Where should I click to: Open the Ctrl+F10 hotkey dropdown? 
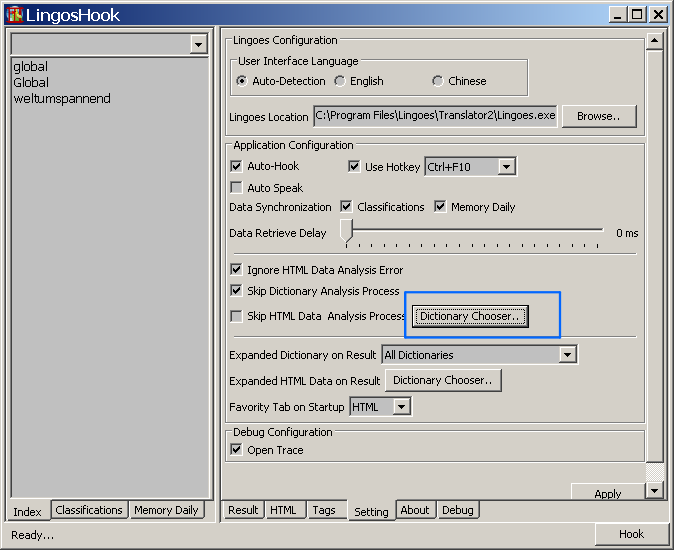(506, 166)
